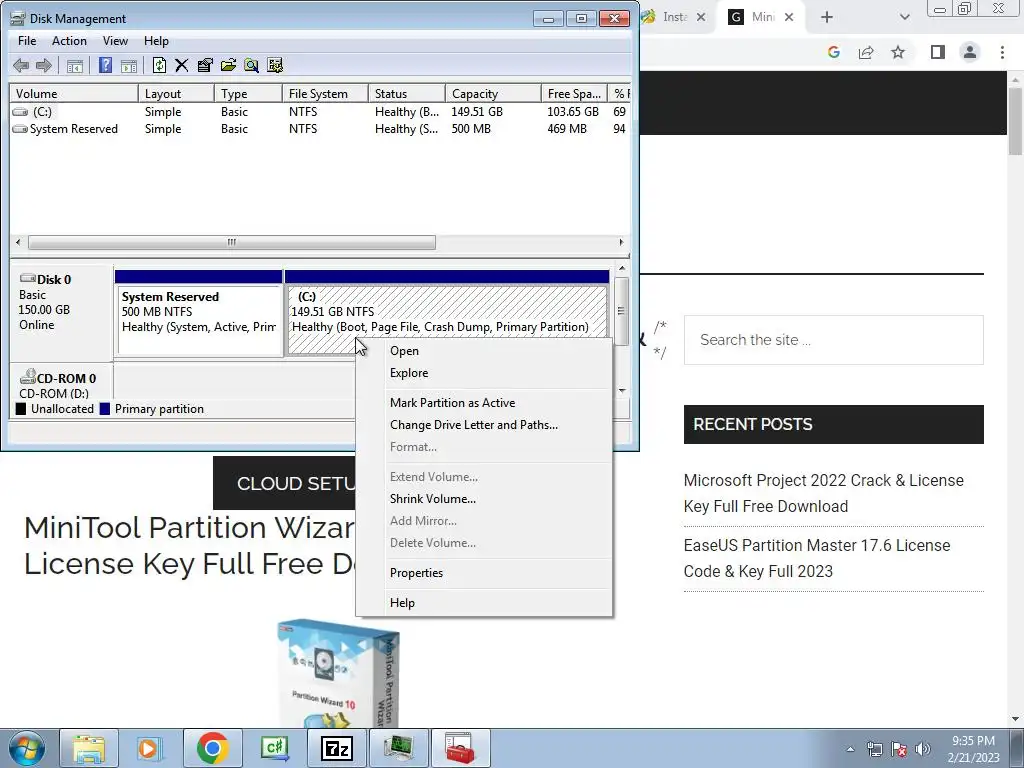Open a new Chrome tab with plus

tap(827, 18)
